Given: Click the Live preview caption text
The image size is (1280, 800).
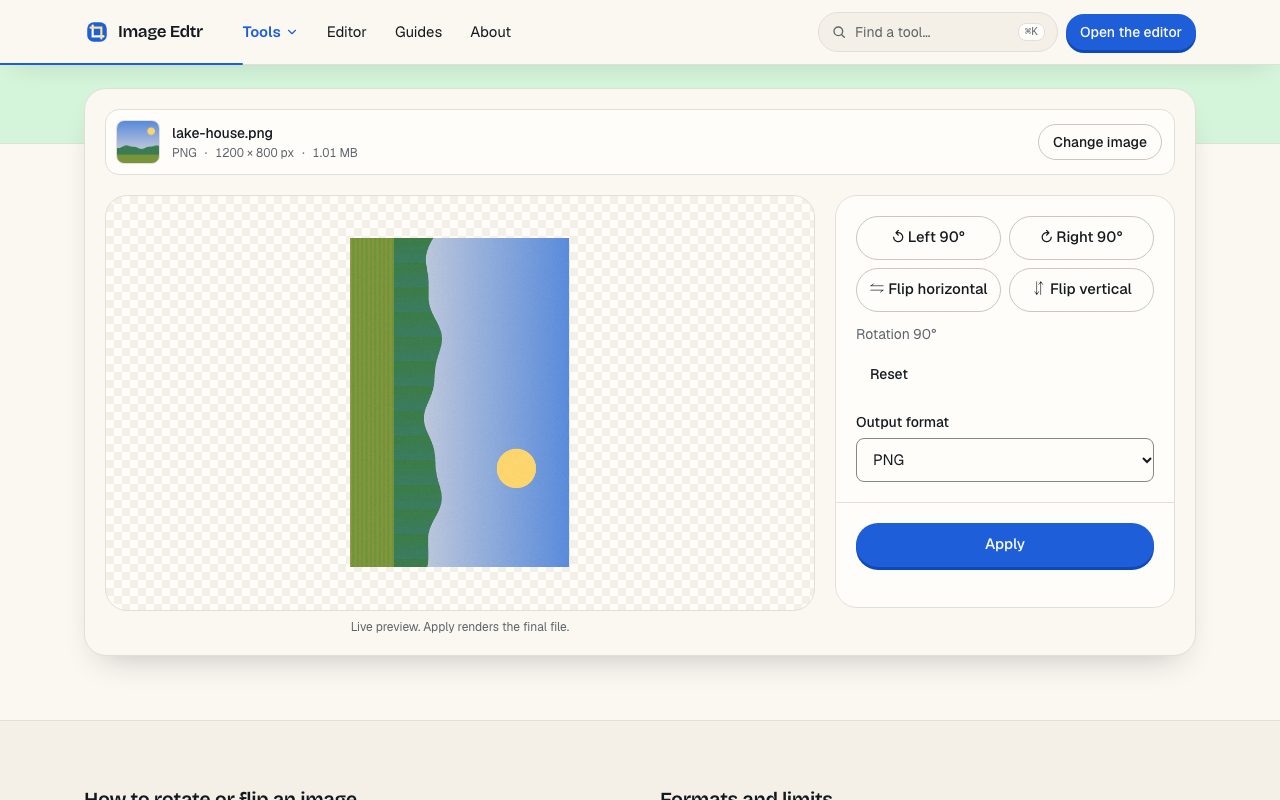Looking at the screenshot, I should [x=460, y=627].
